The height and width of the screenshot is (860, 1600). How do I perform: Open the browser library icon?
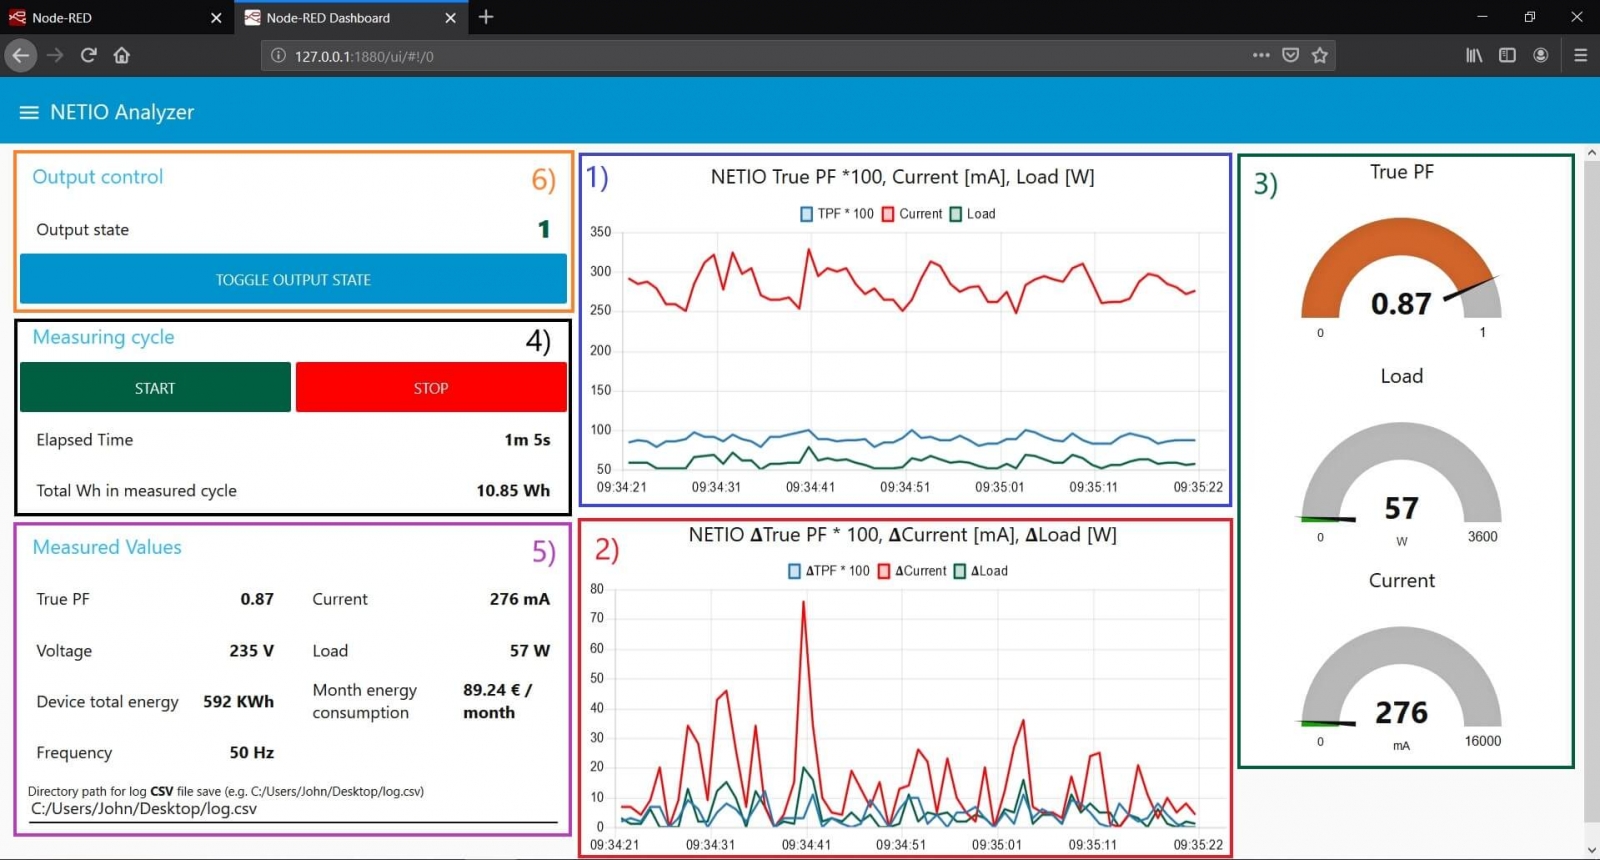click(1474, 55)
